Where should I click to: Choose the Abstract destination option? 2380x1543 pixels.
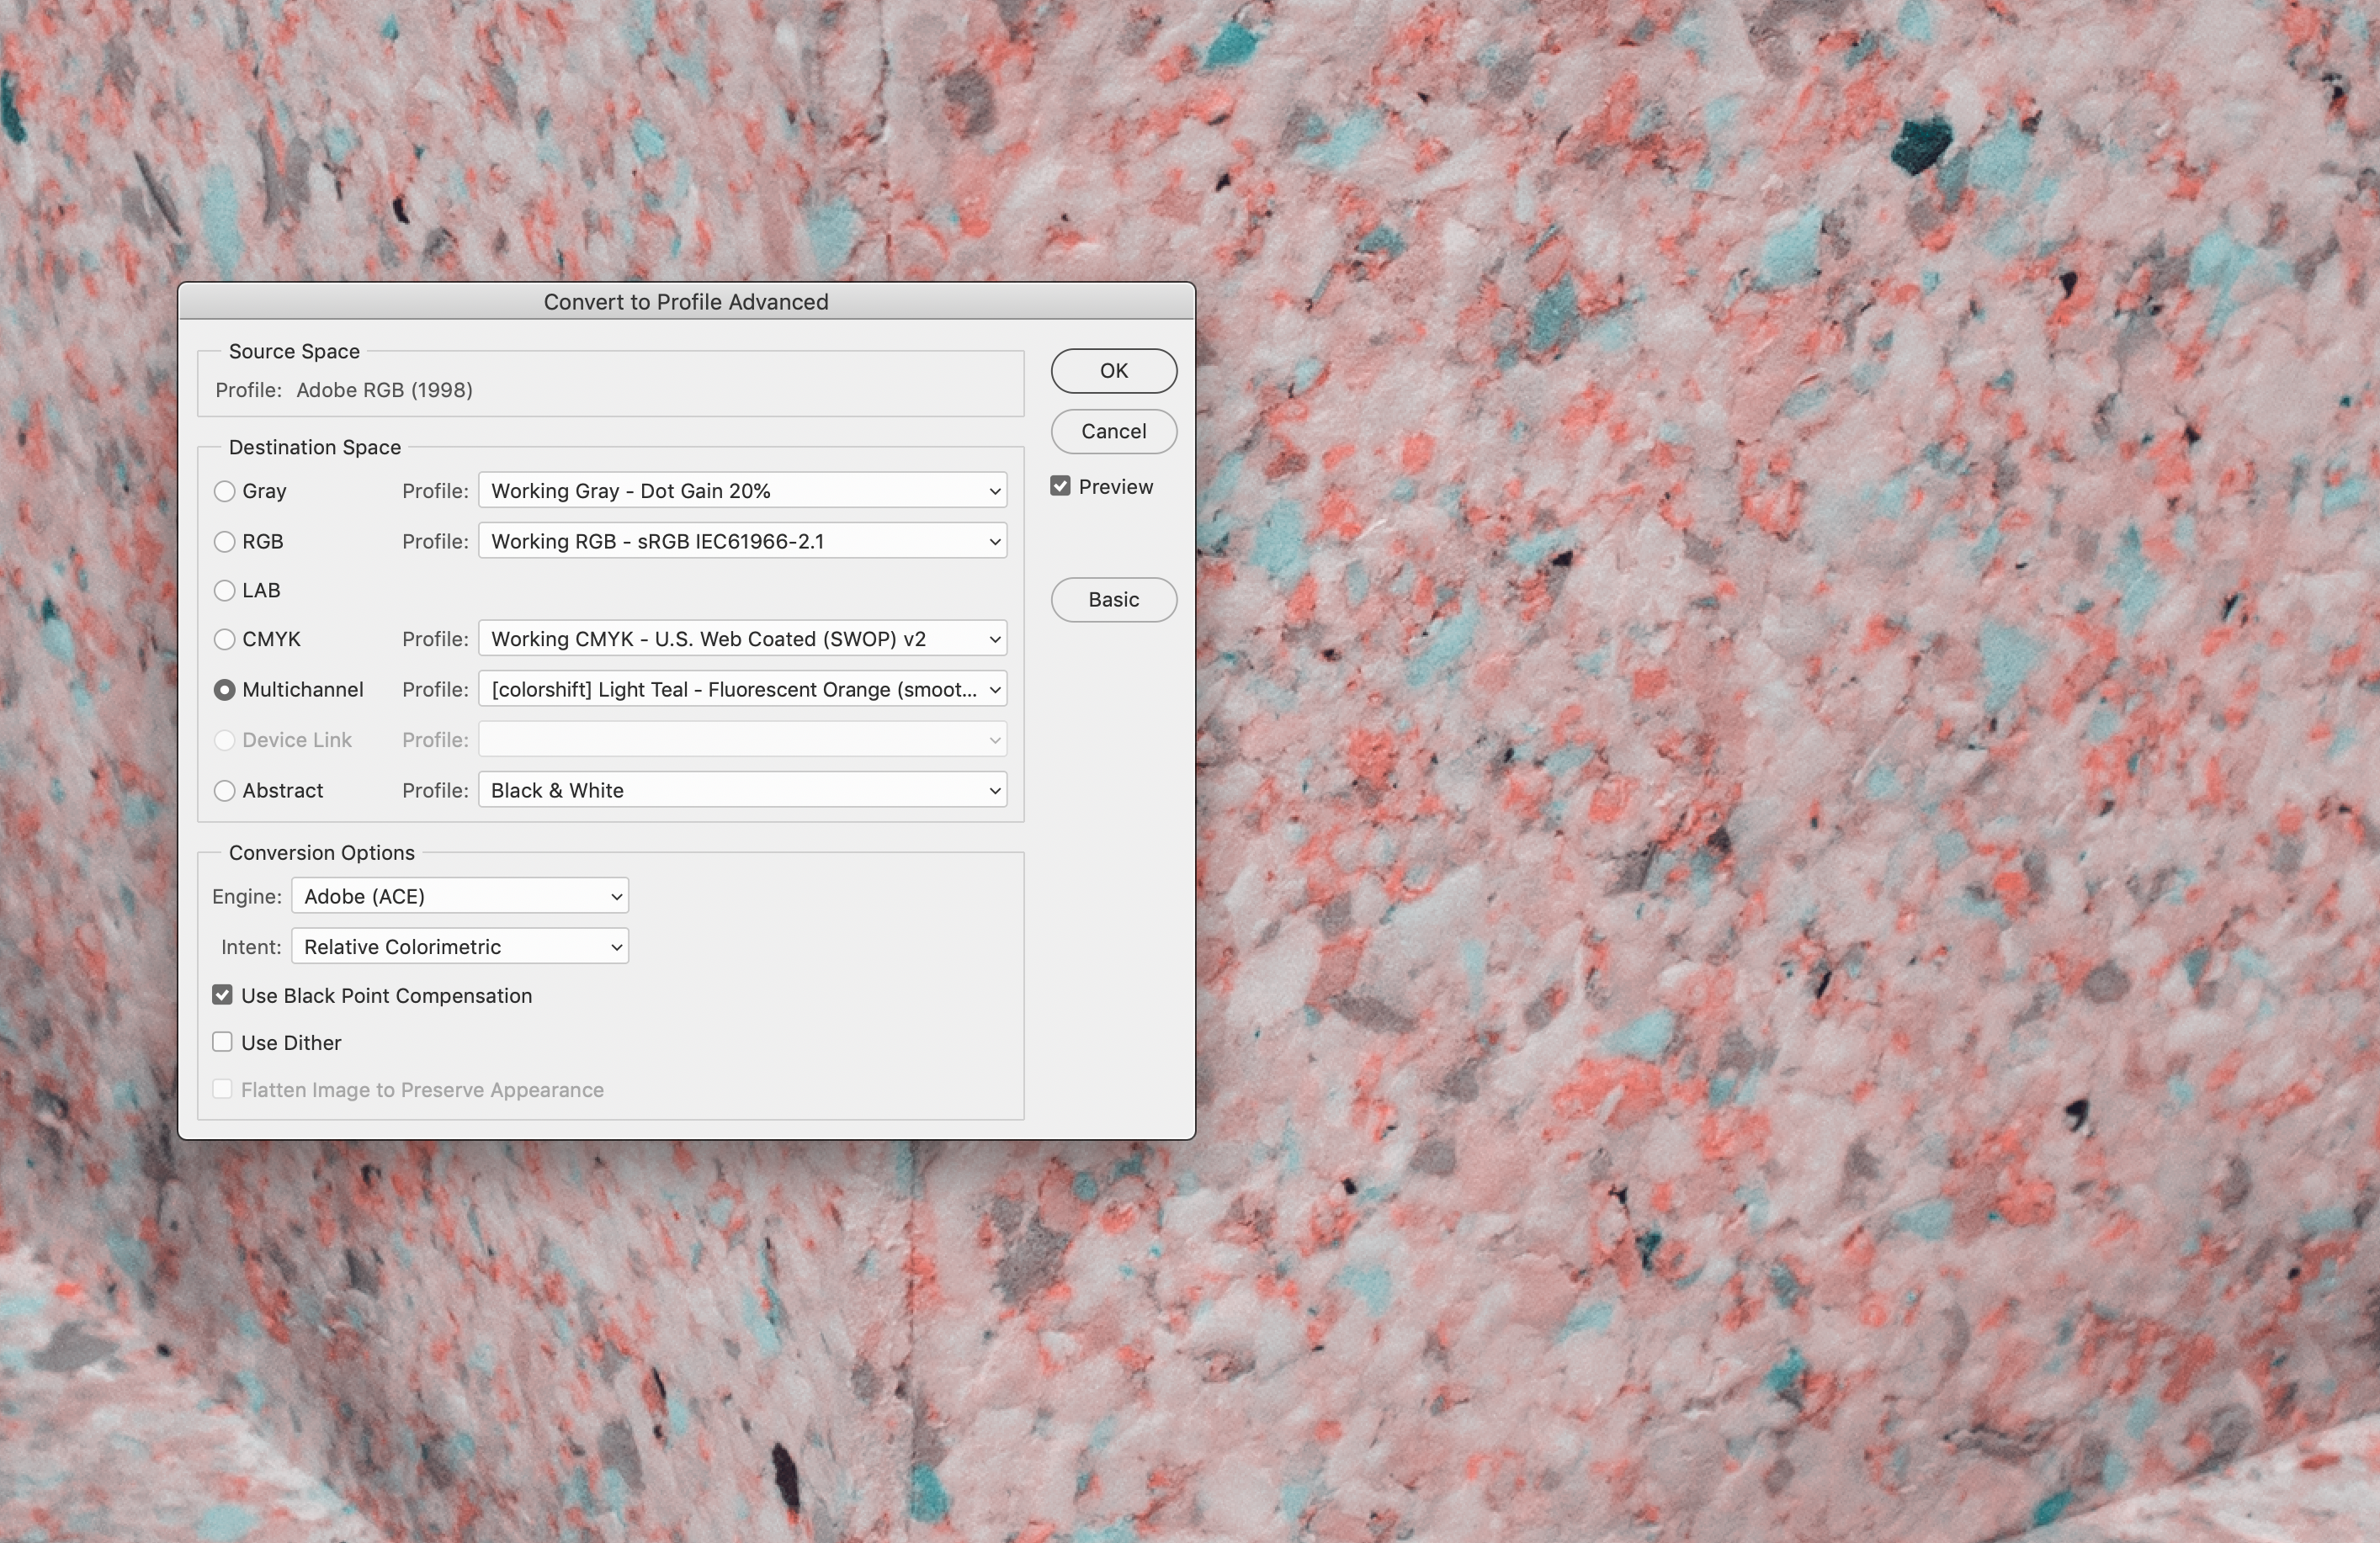pyautogui.click(x=225, y=791)
